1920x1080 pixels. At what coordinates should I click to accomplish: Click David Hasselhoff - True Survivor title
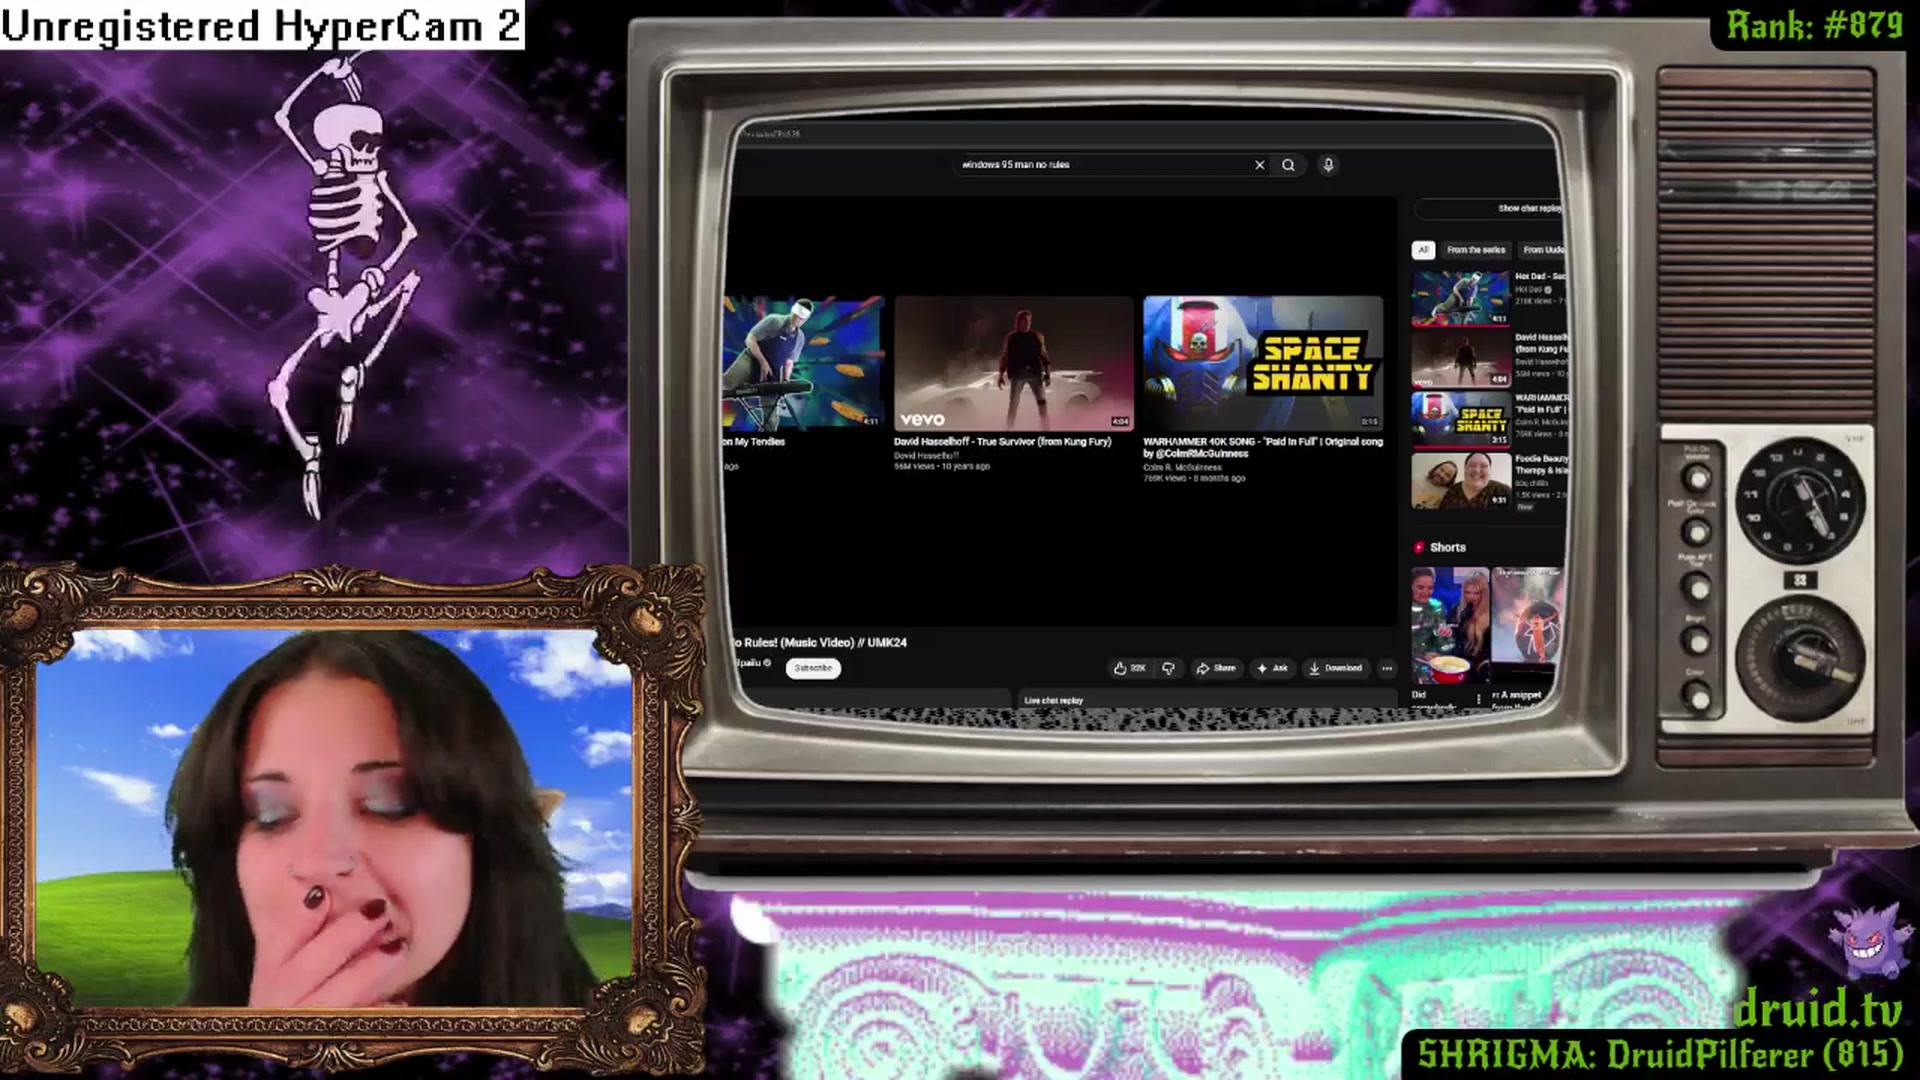point(1002,441)
